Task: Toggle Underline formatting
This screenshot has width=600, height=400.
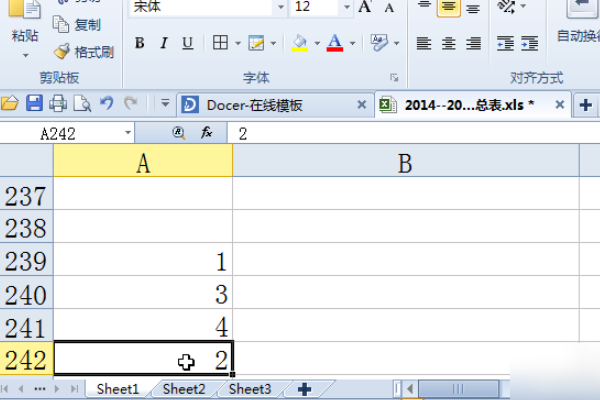Action: click(188, 43)
